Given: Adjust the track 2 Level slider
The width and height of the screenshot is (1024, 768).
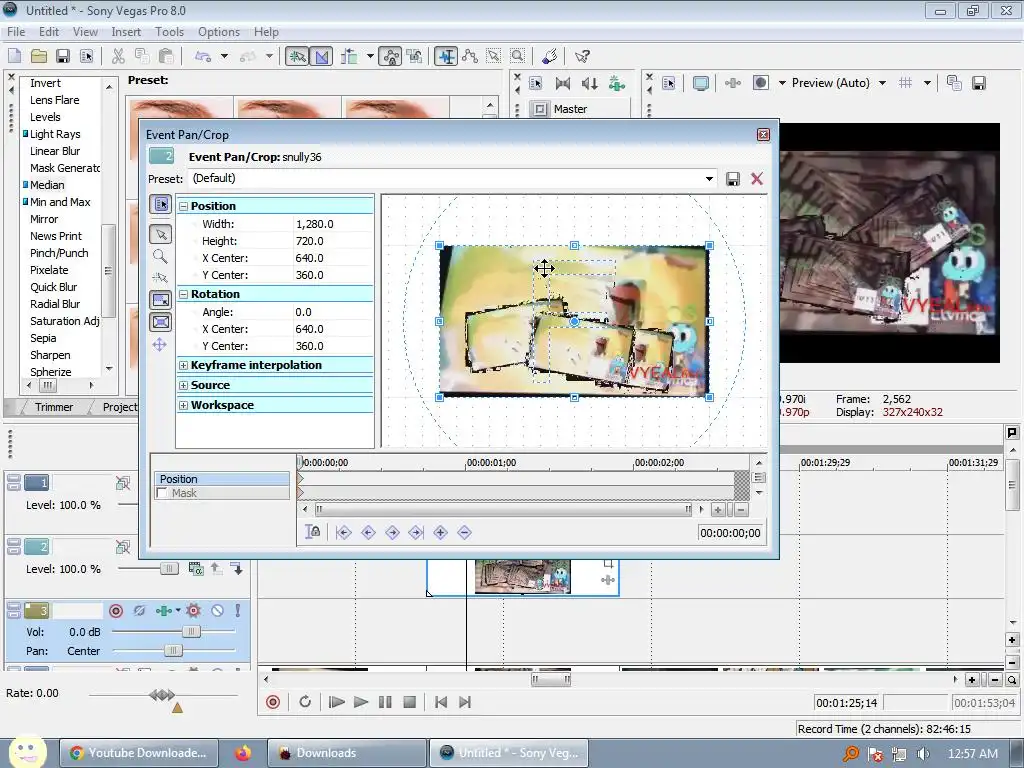Looking at the screenshot, I should pyautogui.click(x=169, y=569).
